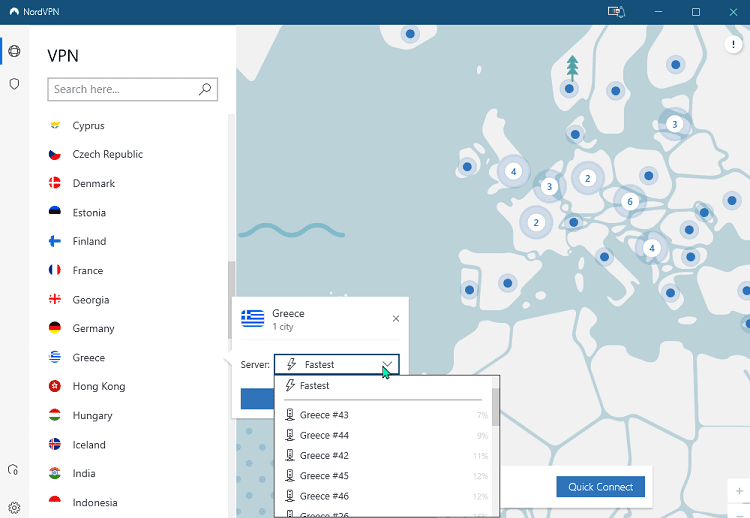Click the Hong Kong flag icon
The image size is (750, 518).
point(55,386)
